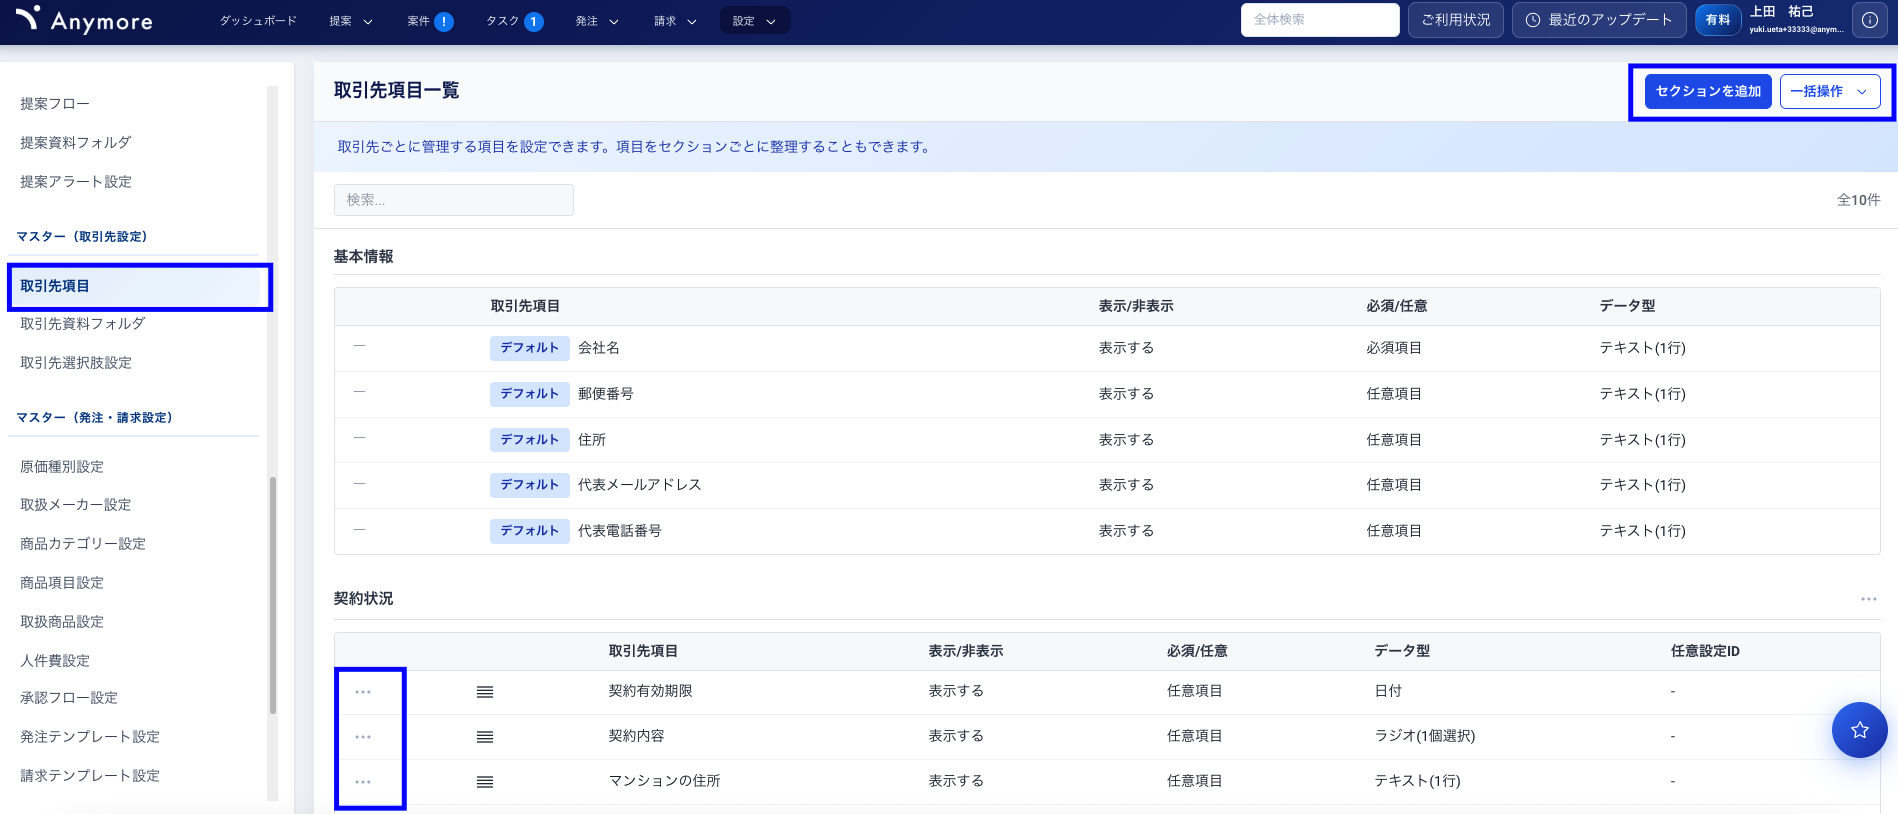Click 日付 data type cell
Viewport: 1898px width, 814px height.
tap(1388, 691)
